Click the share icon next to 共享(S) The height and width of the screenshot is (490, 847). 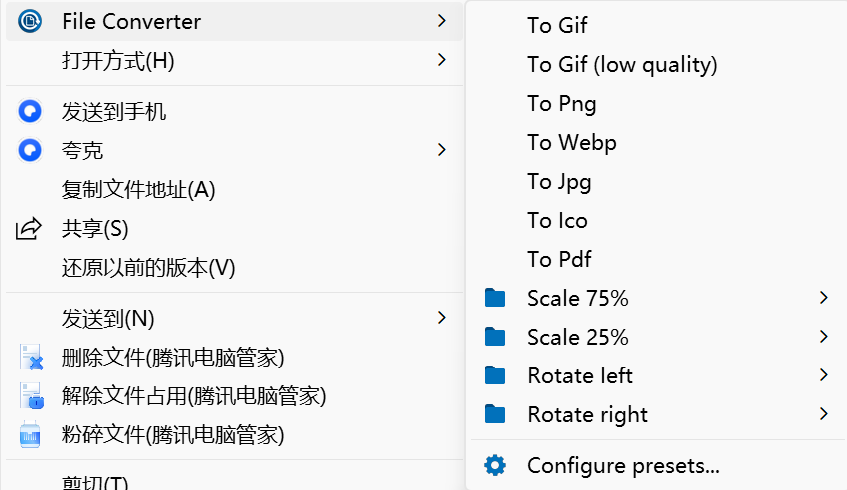click(30, 228)
